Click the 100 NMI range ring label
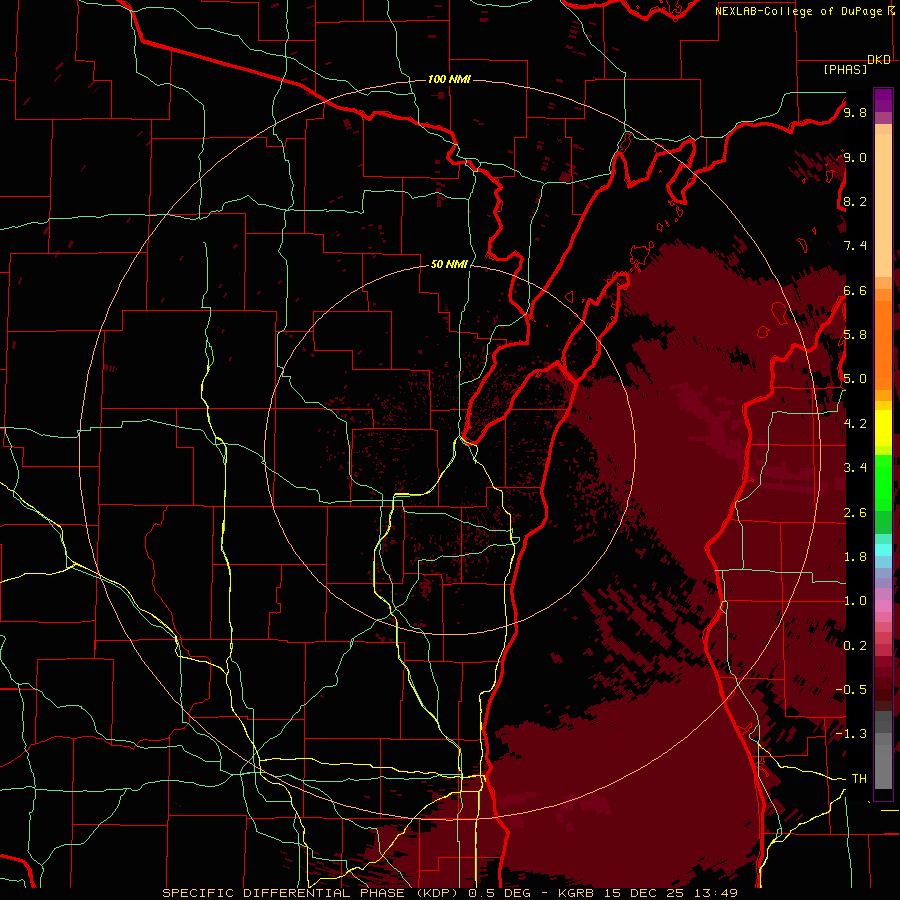This screenshot has width=900, height=900. (x=449, y=79)
